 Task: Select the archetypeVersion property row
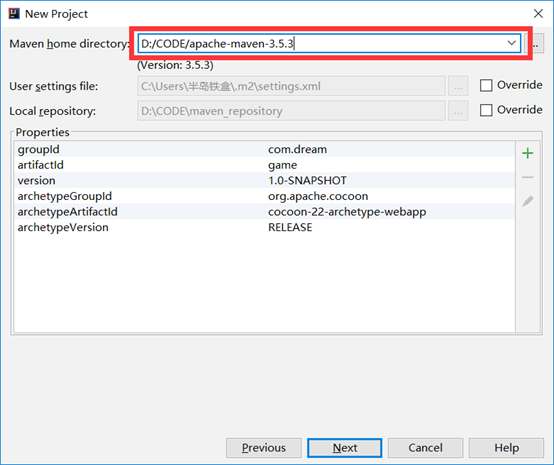coord(264,227)
